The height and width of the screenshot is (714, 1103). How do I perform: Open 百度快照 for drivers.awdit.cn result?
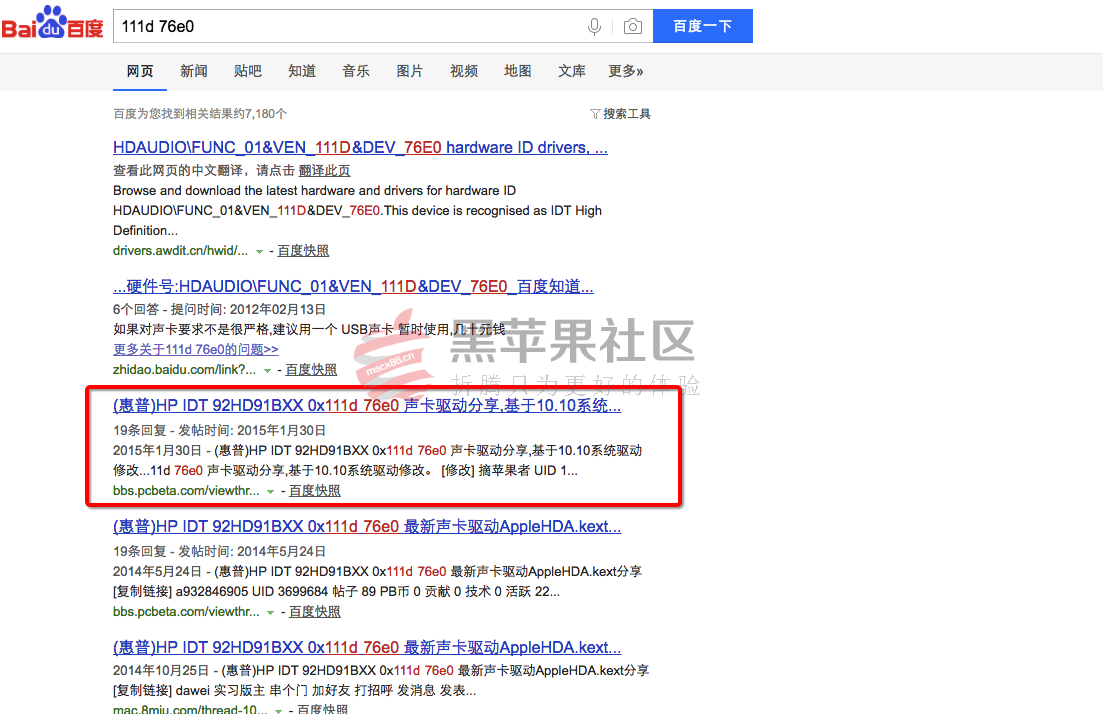(x=303, y=250)
